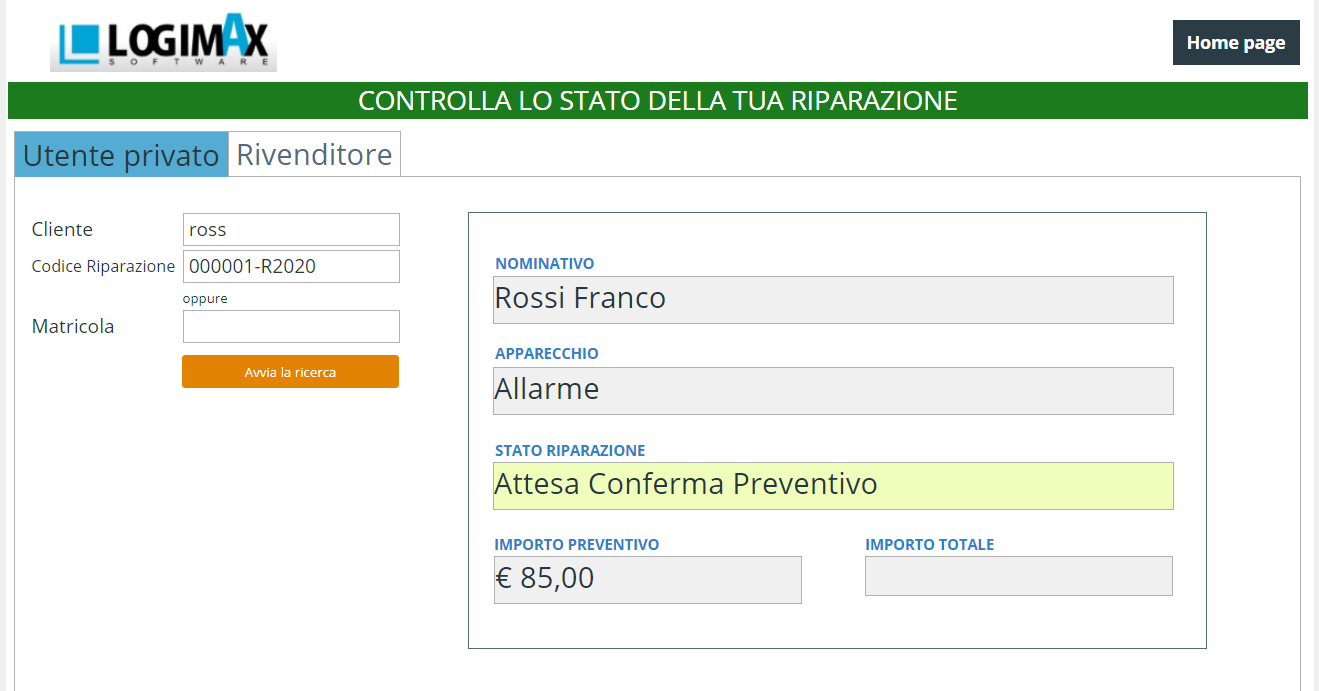Image resolution: width=1319 pixels, height=691 pixels.
Task: Click the Codice Riparazione input box
Action: (x=291, y=266)
